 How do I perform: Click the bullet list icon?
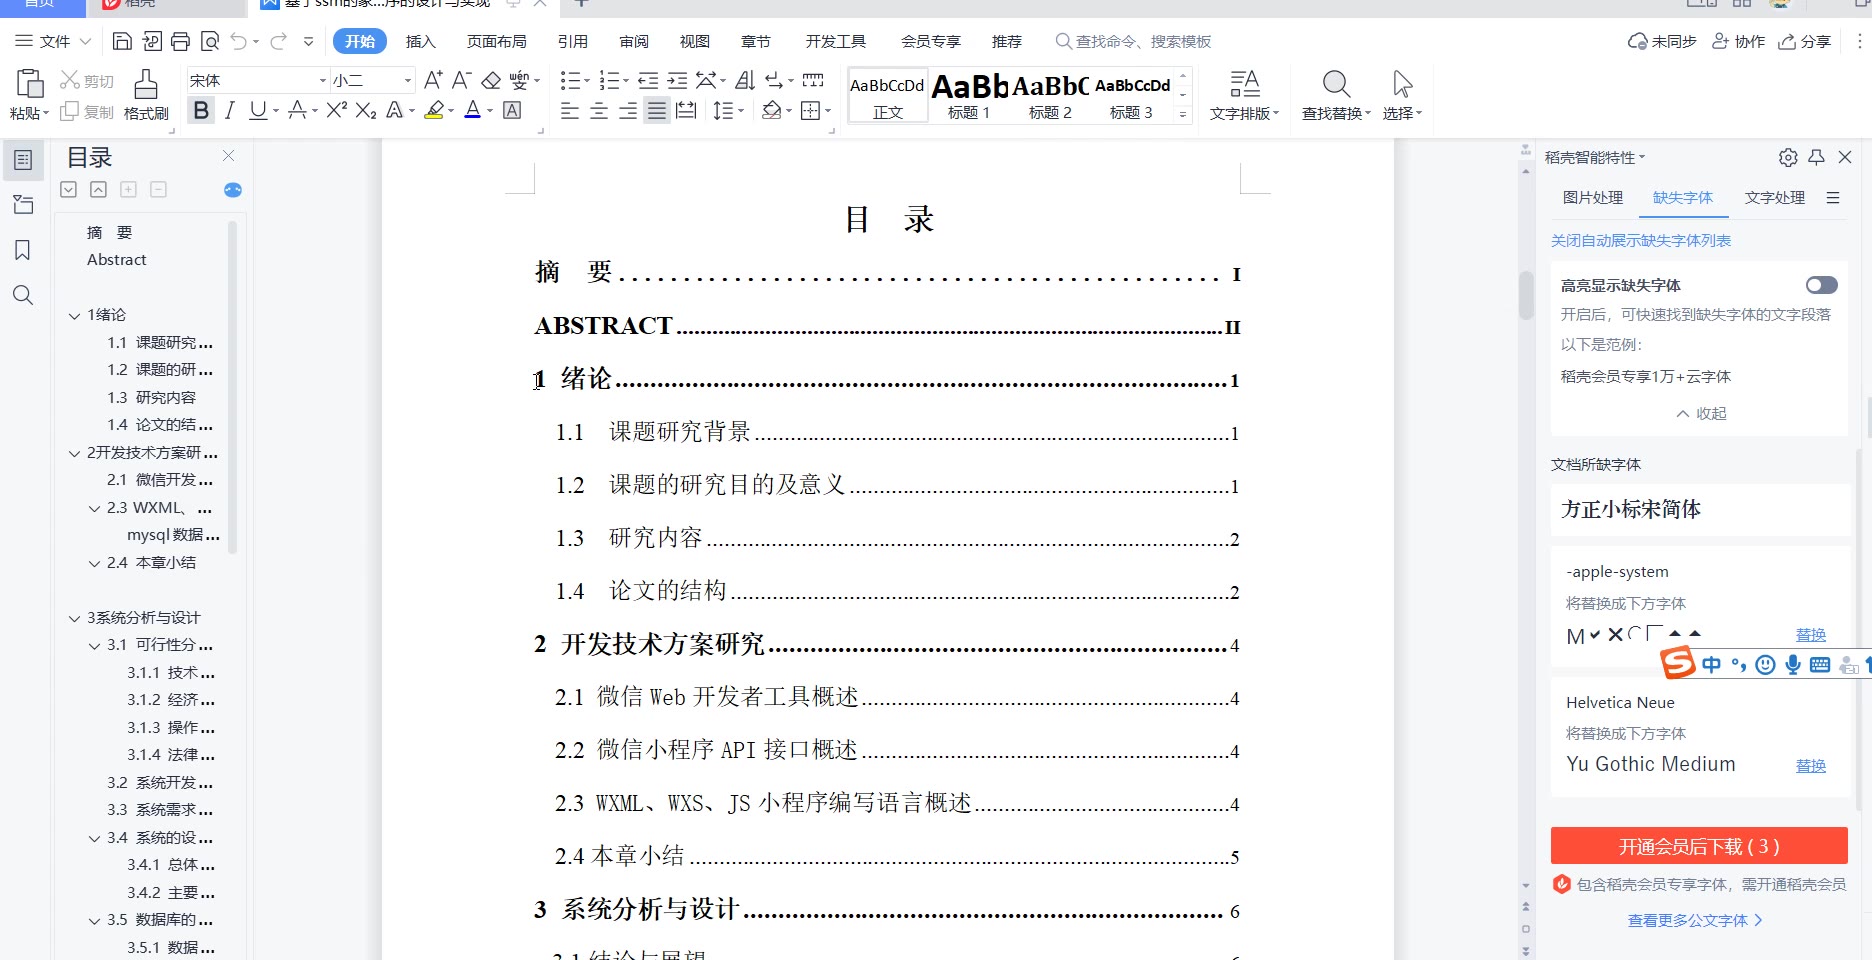click(x=570, y=80)
